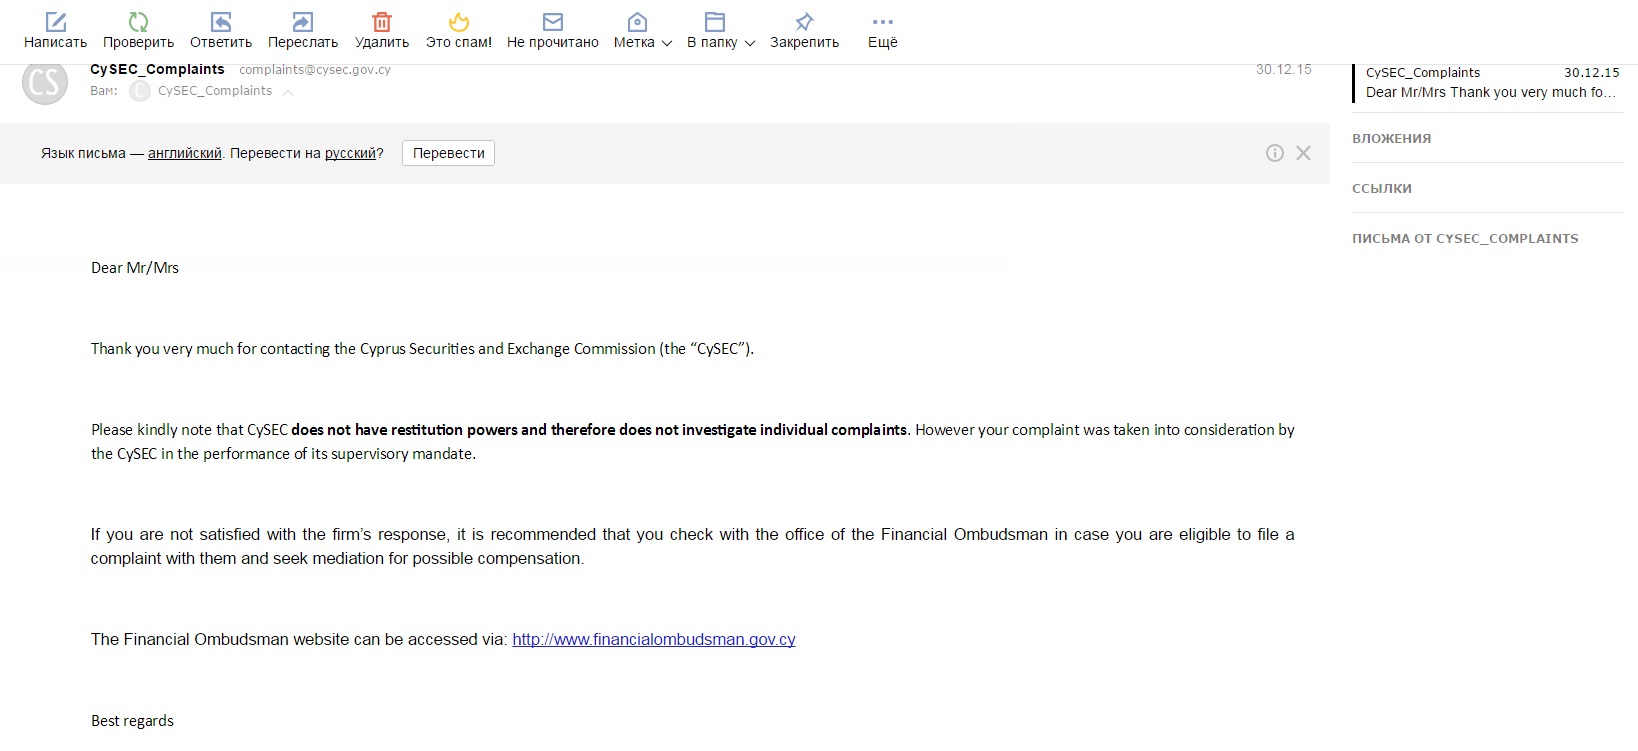Click the Проверить refresh mail icon
1638x751 pixels.
pos(138,21)
